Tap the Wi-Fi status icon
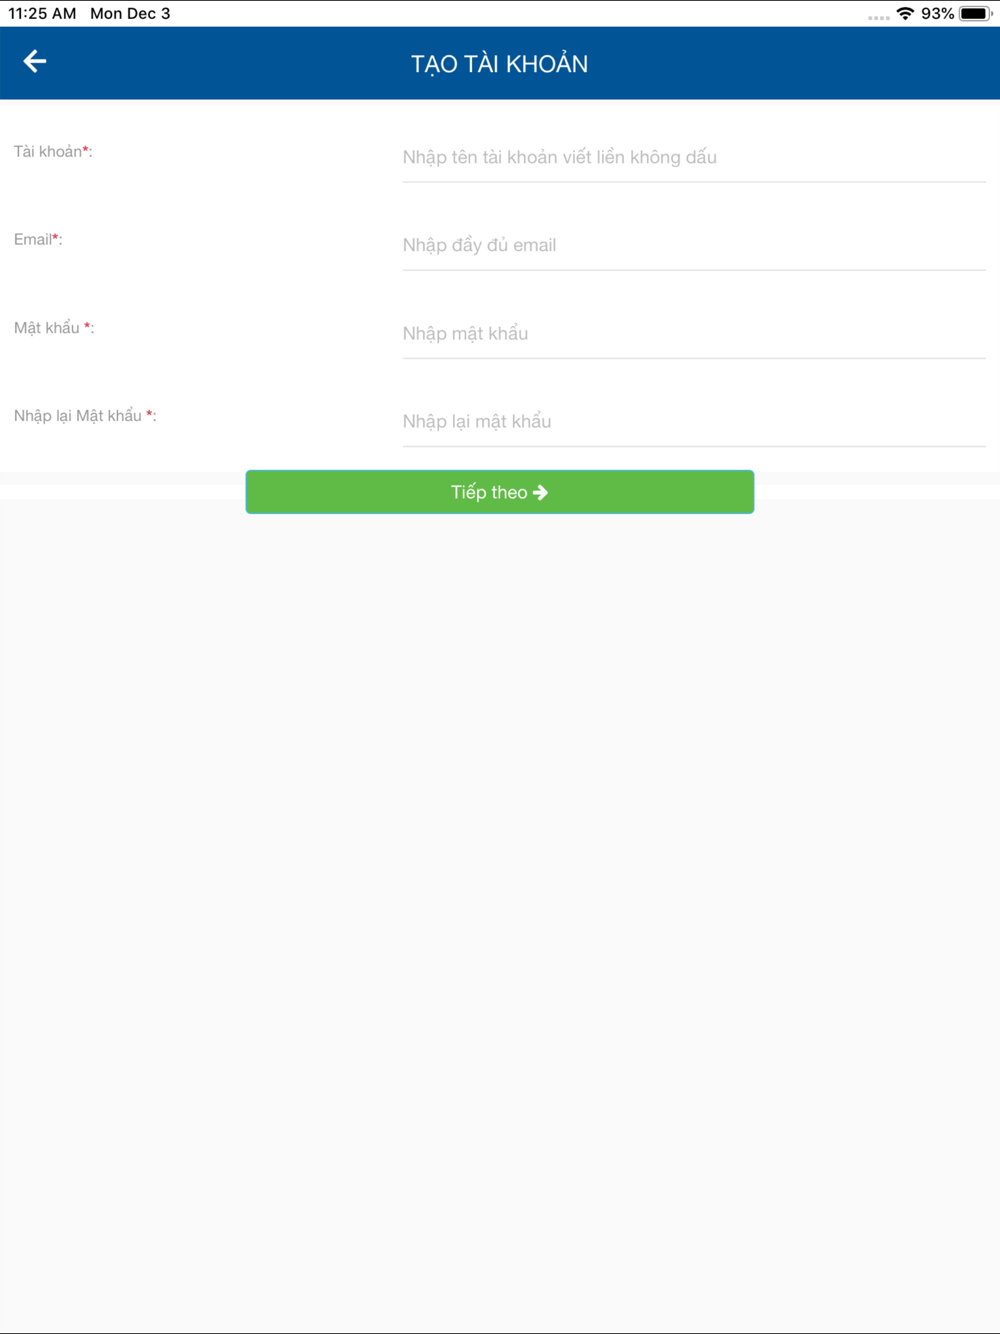1000x1334 pixels. tap(905, 14)
